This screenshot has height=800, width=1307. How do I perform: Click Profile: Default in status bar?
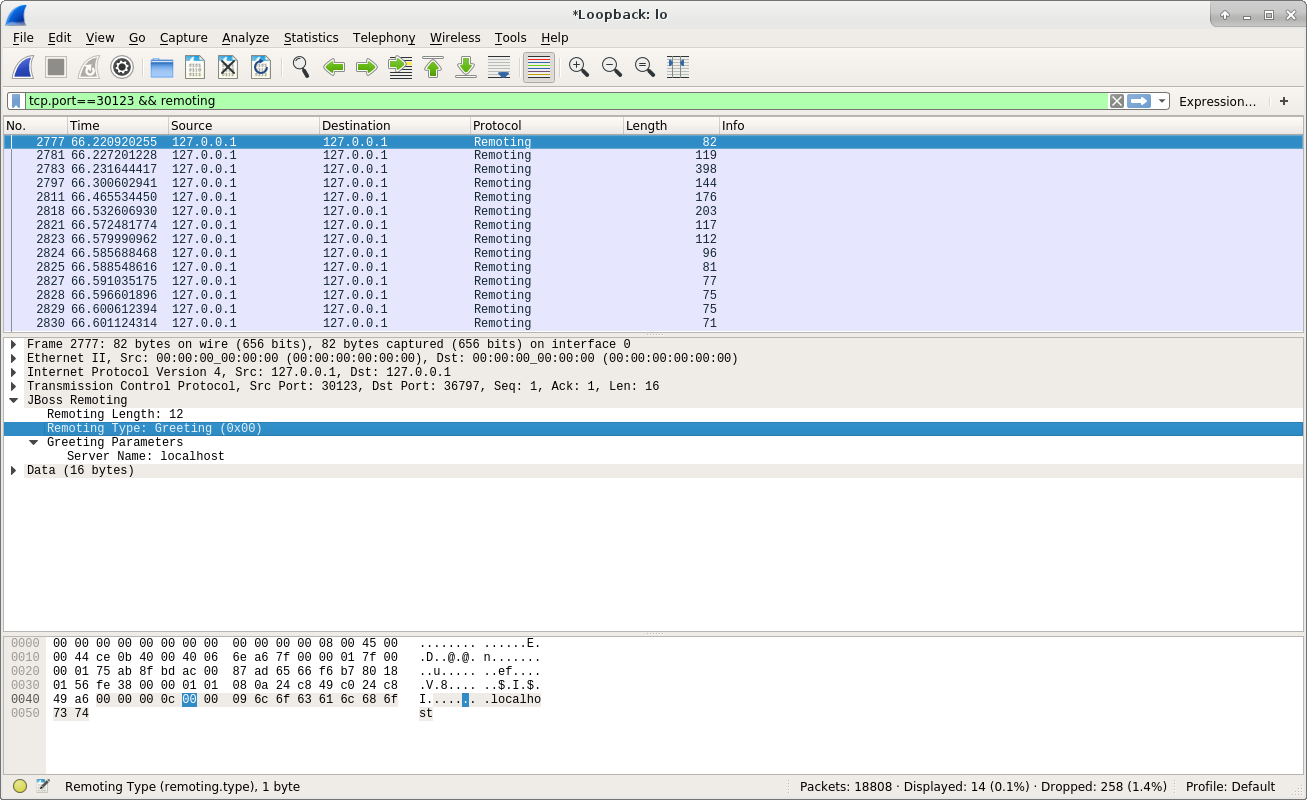click(x=1230, y=786)
